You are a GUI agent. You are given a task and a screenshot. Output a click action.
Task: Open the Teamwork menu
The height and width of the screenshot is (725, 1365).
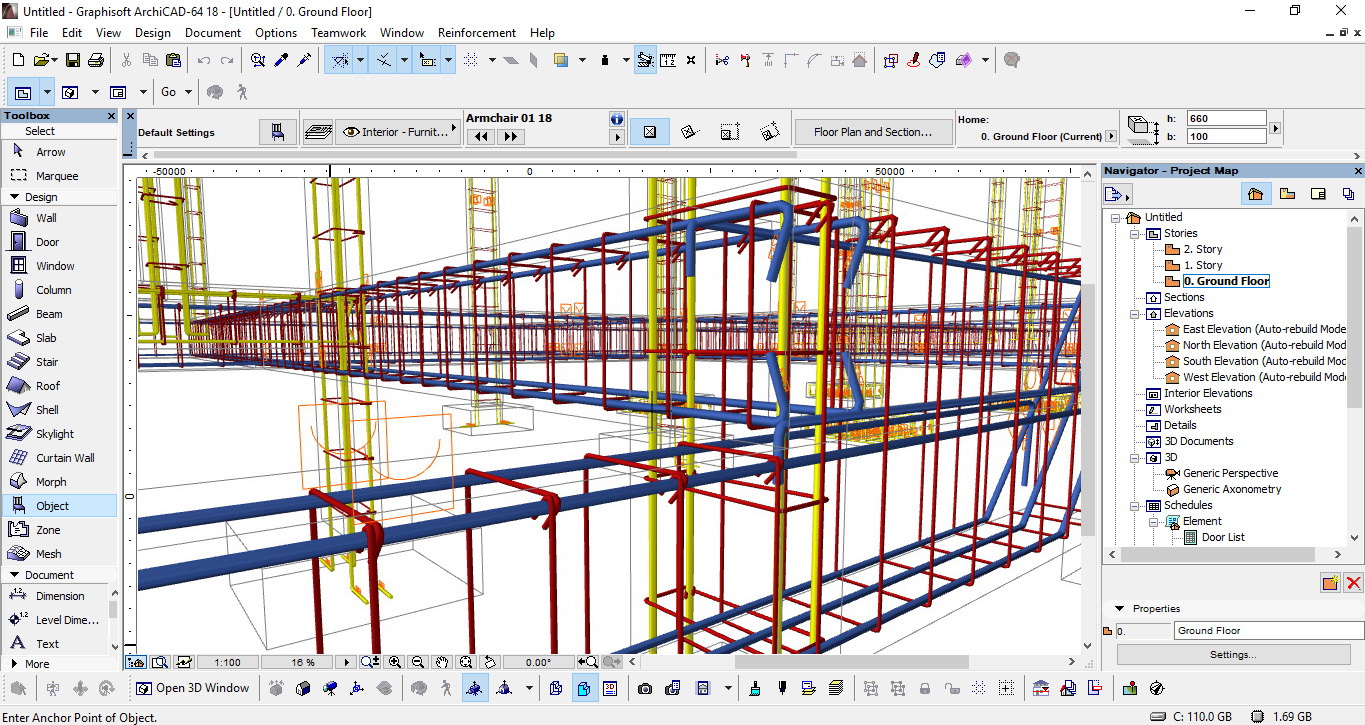[x=339, y=32]
